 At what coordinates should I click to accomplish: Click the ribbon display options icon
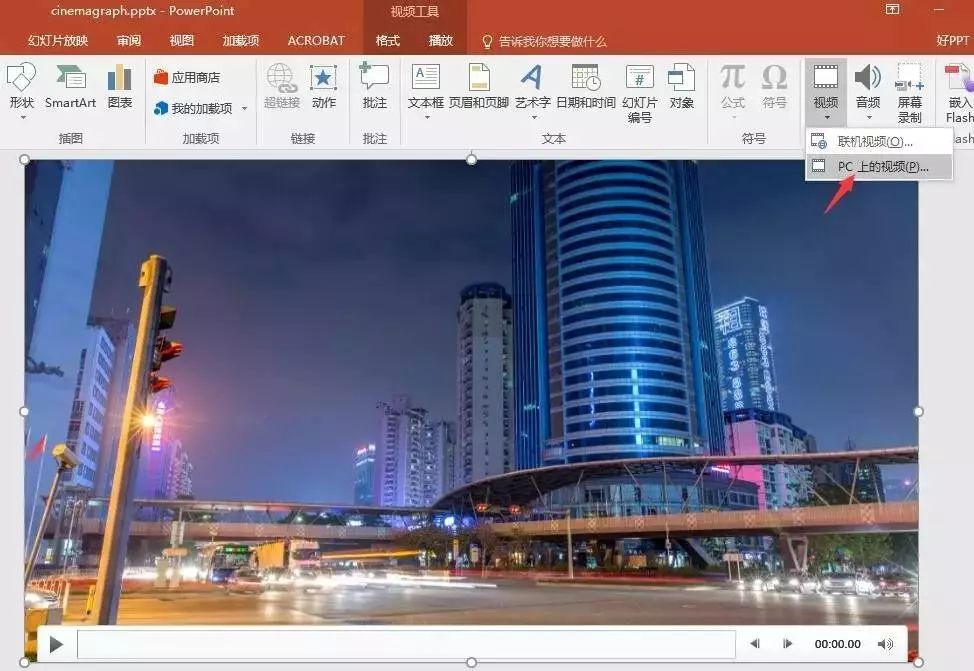(x=893, y=9)
